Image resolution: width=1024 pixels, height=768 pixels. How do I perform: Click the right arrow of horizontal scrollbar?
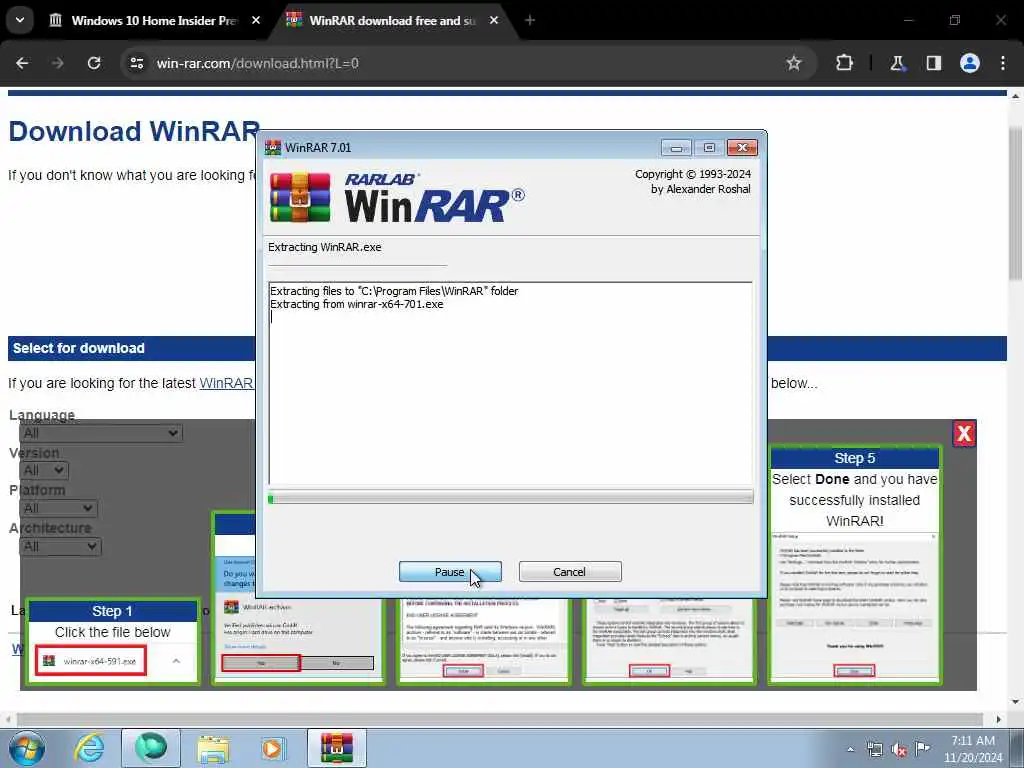pyautogui.click(x=999, y=719)
